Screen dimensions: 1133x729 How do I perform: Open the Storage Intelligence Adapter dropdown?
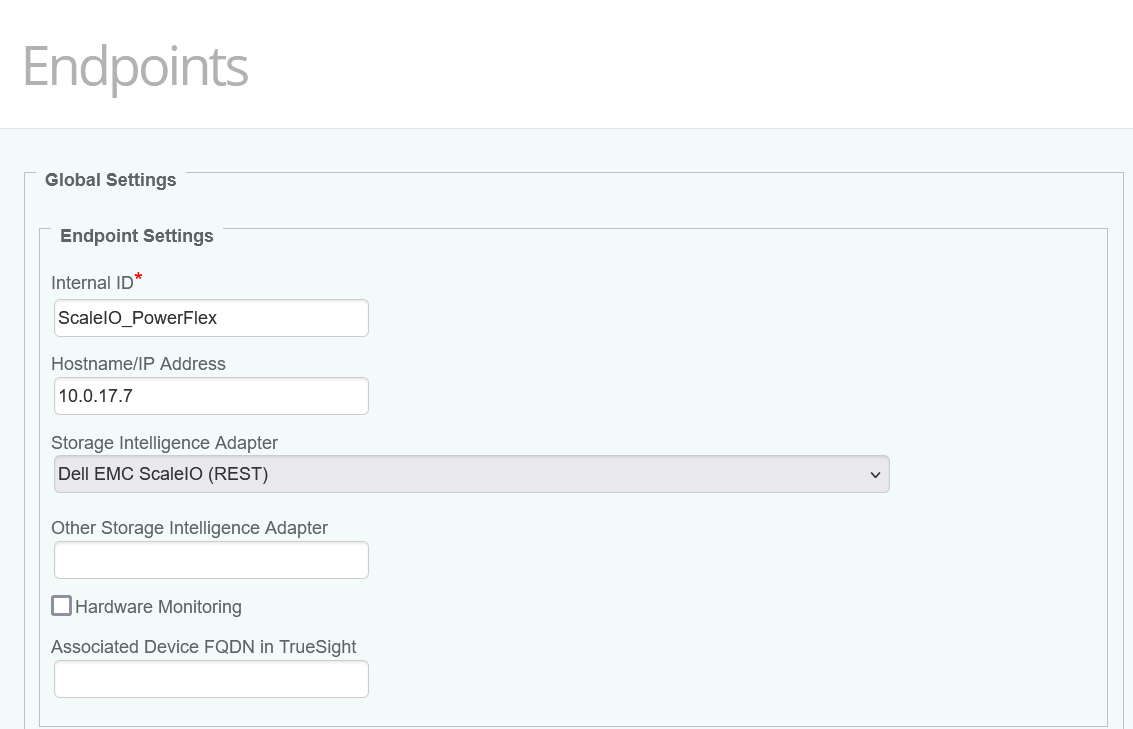point(470,473)
